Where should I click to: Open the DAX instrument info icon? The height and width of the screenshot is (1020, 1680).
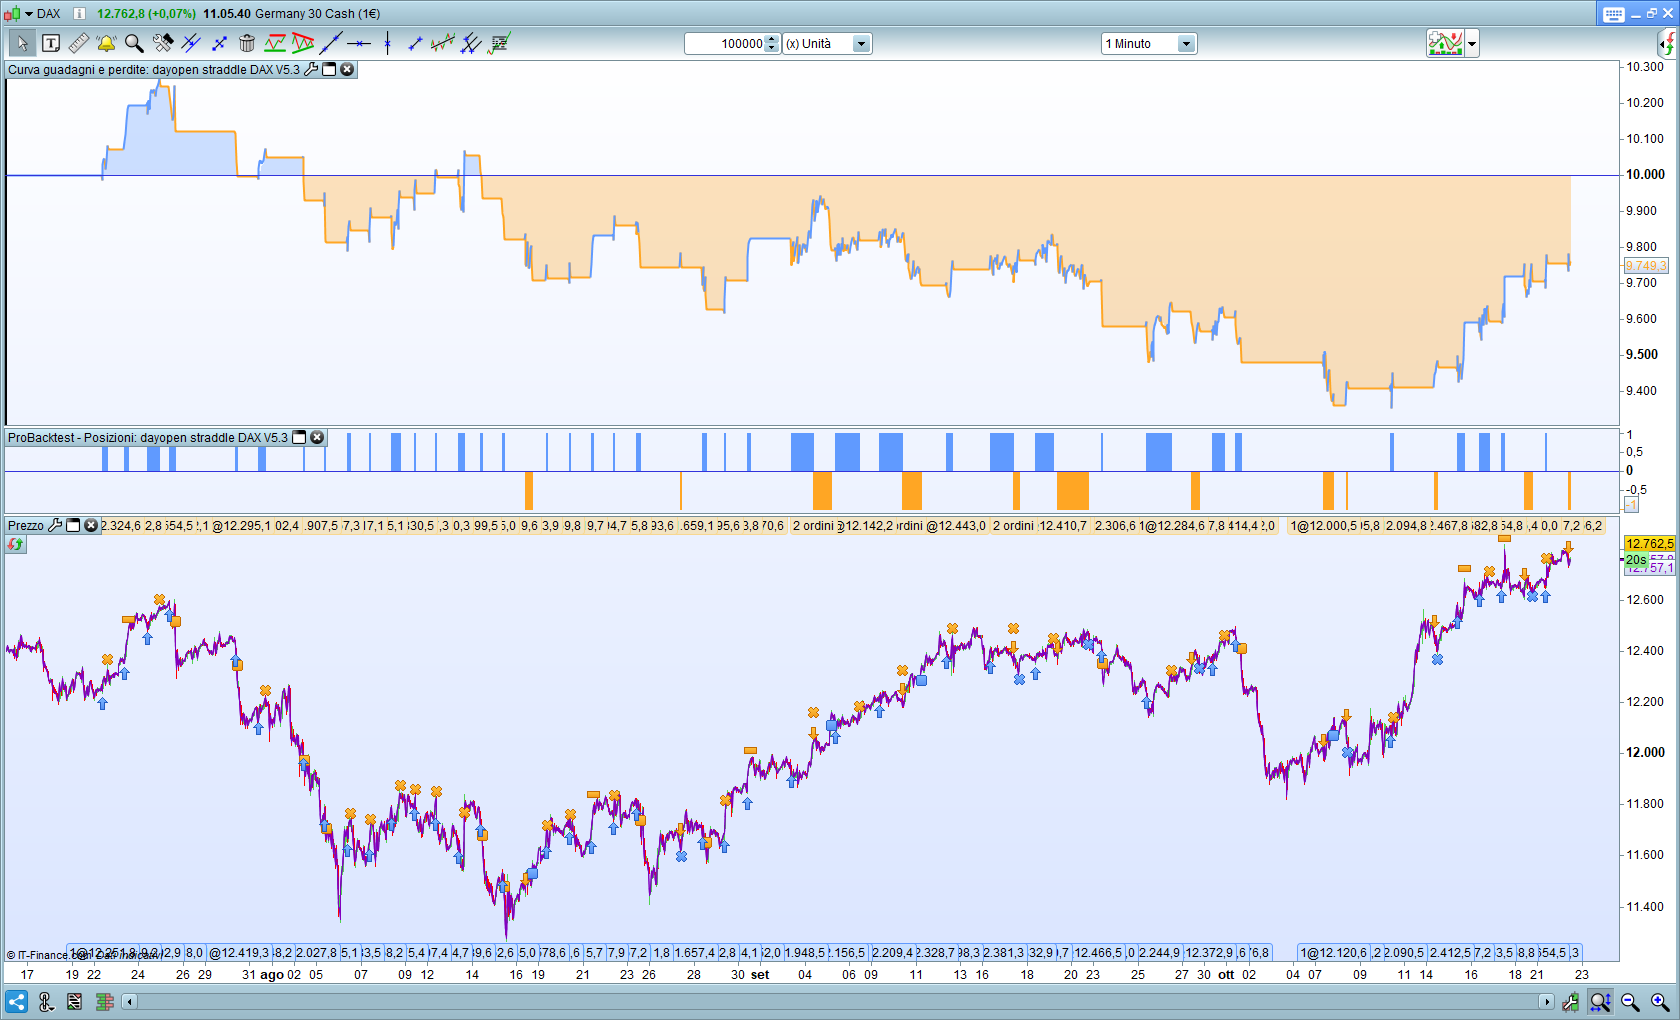(79, 13)
